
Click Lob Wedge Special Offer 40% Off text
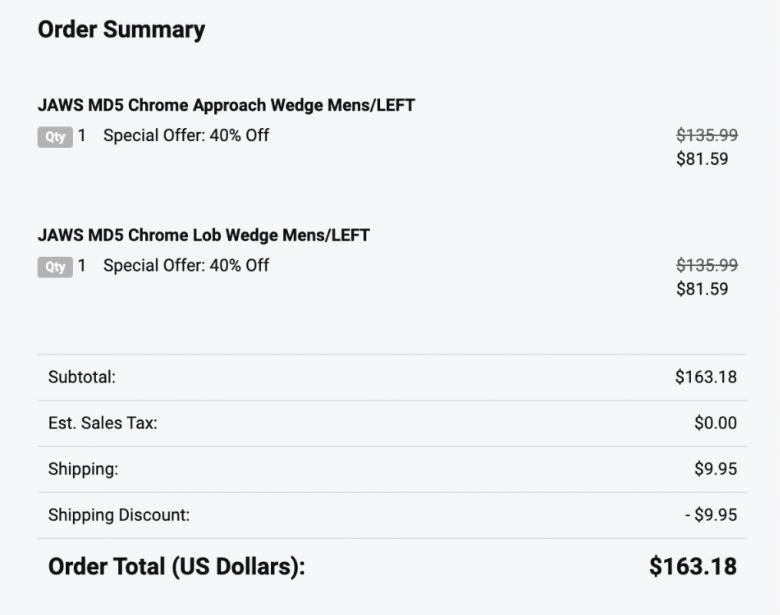(186, 265)
